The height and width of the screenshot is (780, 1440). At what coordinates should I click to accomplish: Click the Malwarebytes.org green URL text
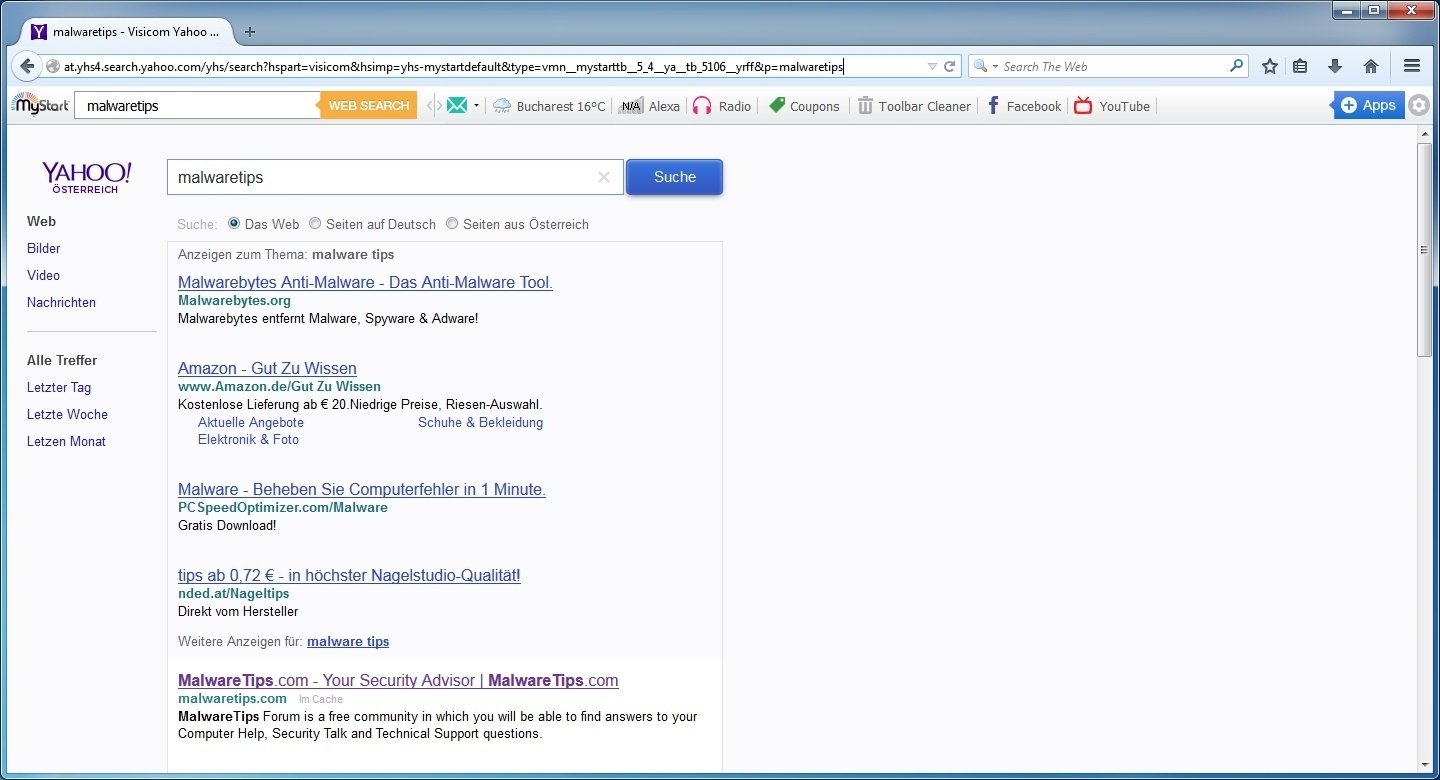point(234,300)
